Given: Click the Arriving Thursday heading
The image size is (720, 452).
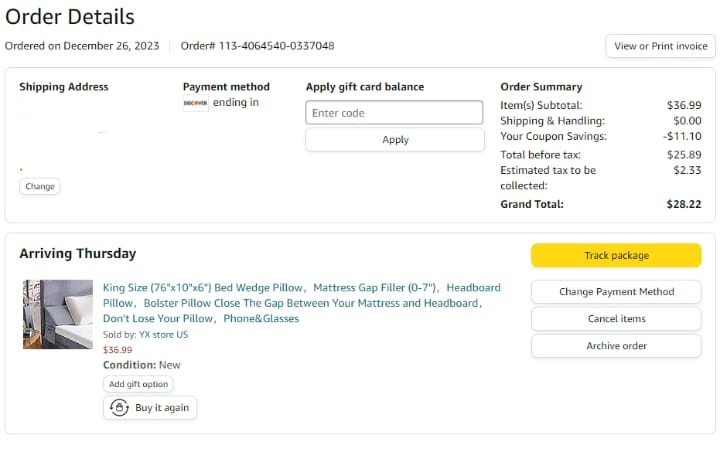Looking at the screenshot, I should tap(78, 254).
